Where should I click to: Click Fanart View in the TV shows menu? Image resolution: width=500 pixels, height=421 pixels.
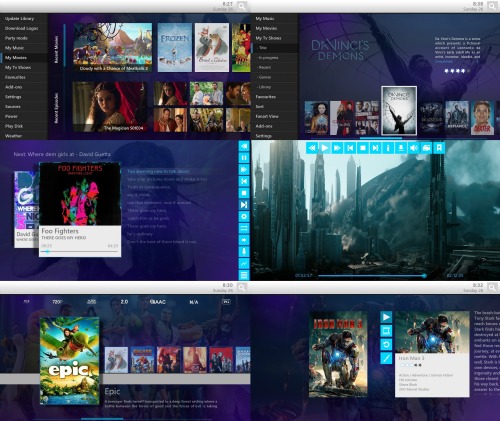[275, 116]
